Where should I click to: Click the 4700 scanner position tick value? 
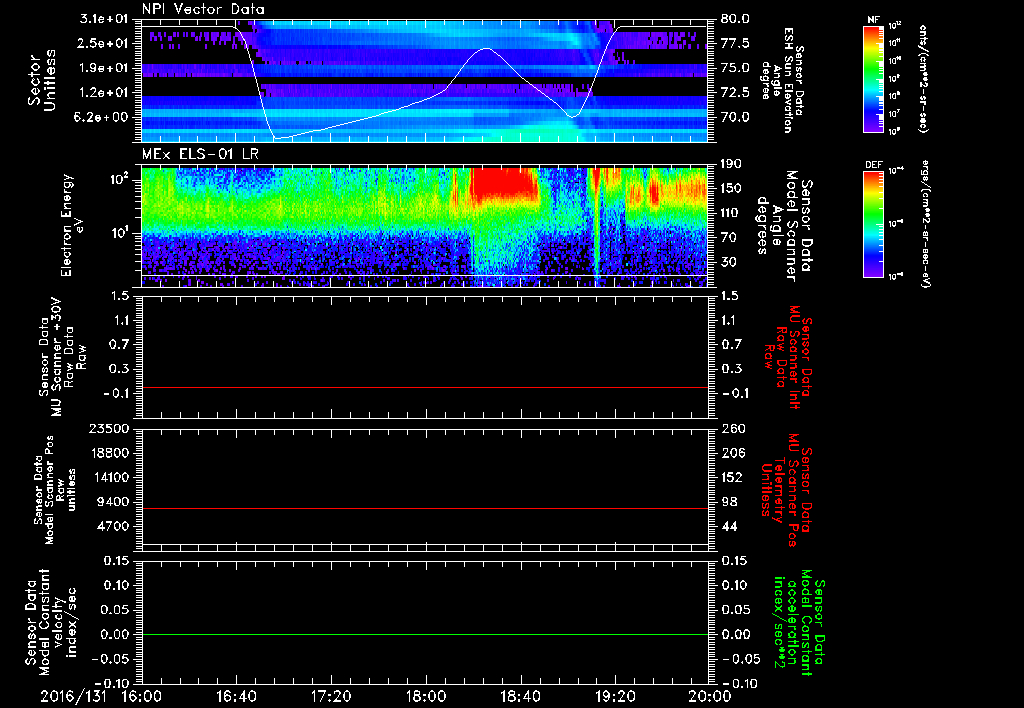pyautogui.click(x=114, y=526)
